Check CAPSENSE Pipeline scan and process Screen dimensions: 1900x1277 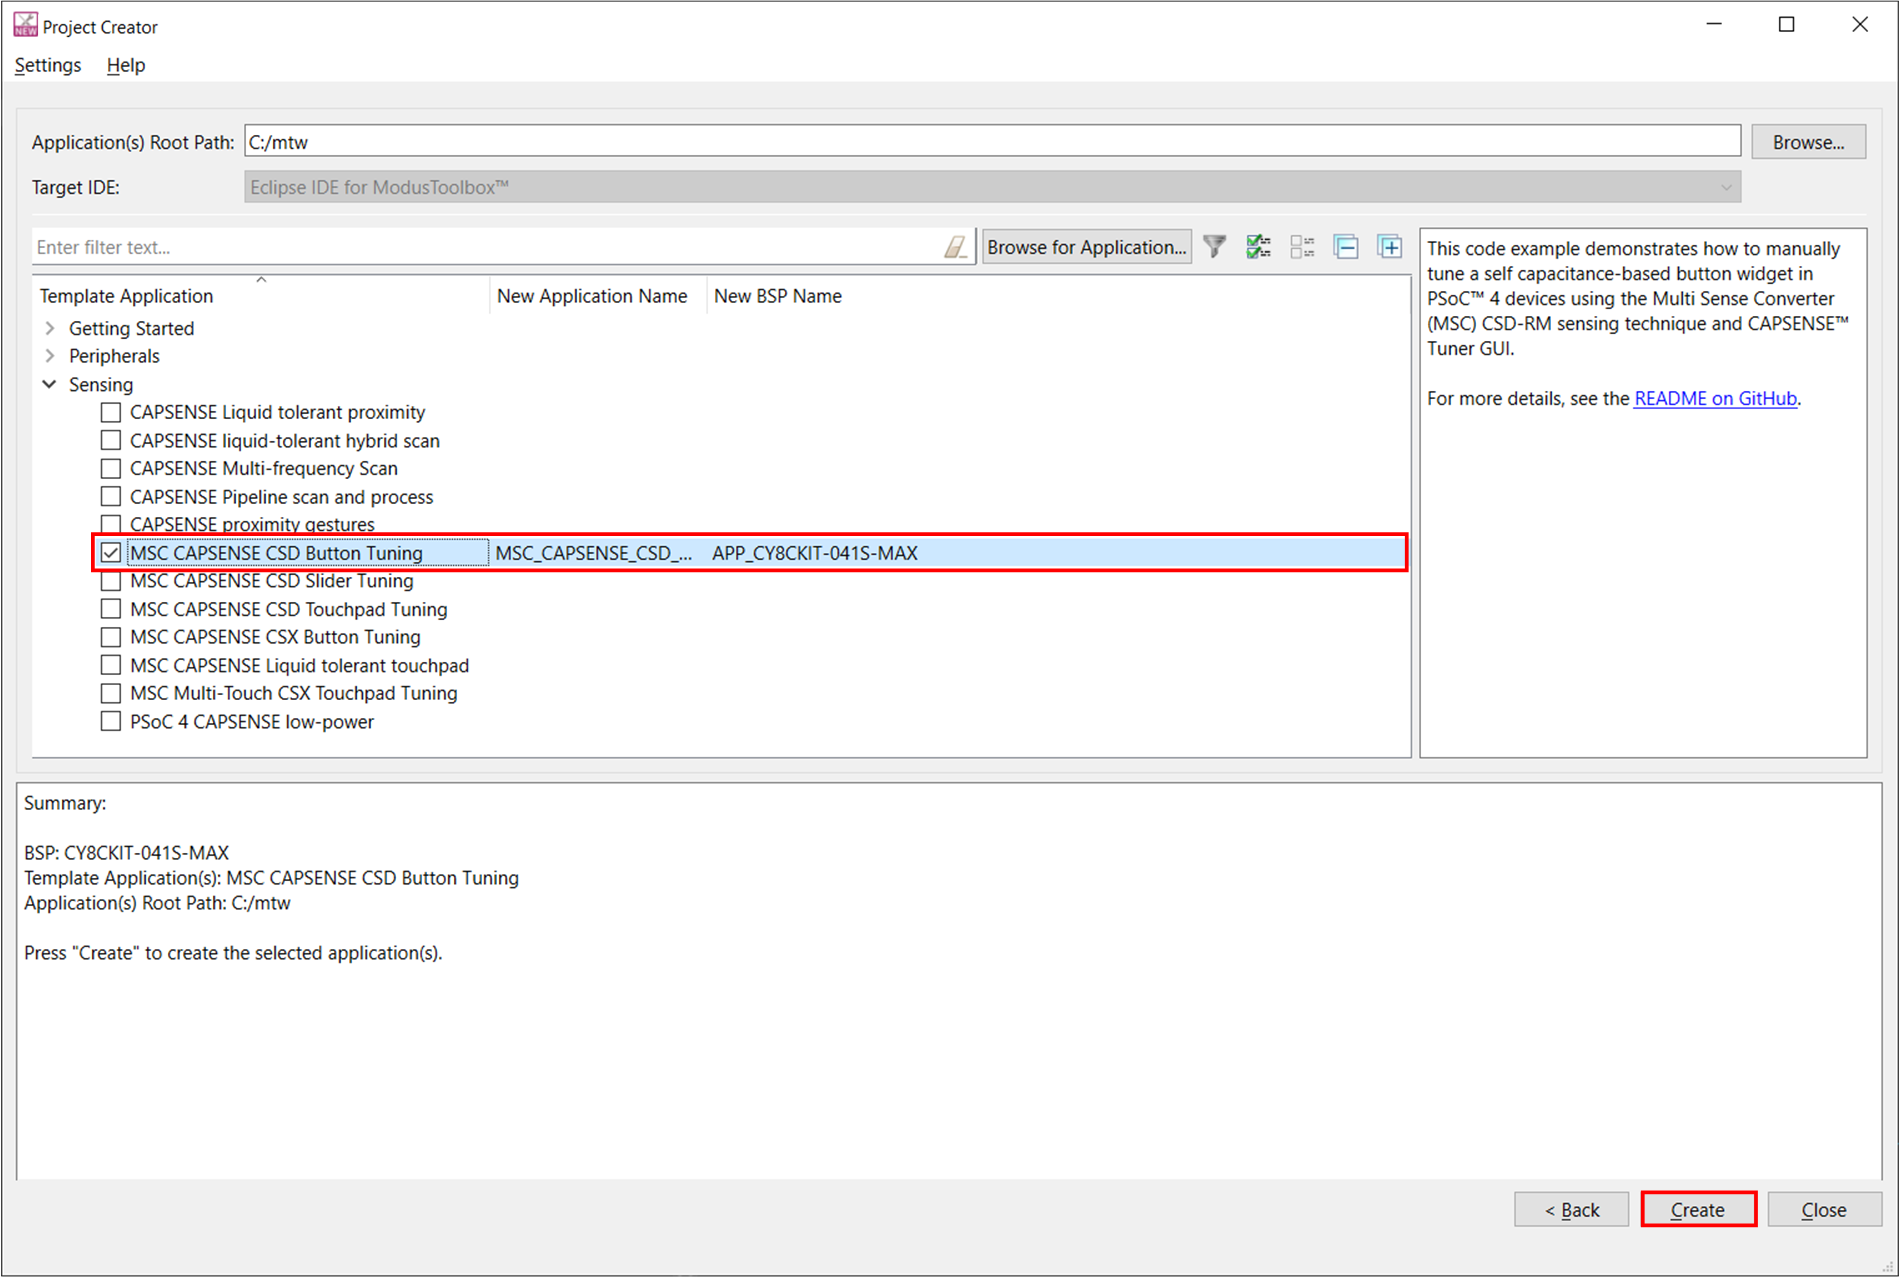point(111,496)
